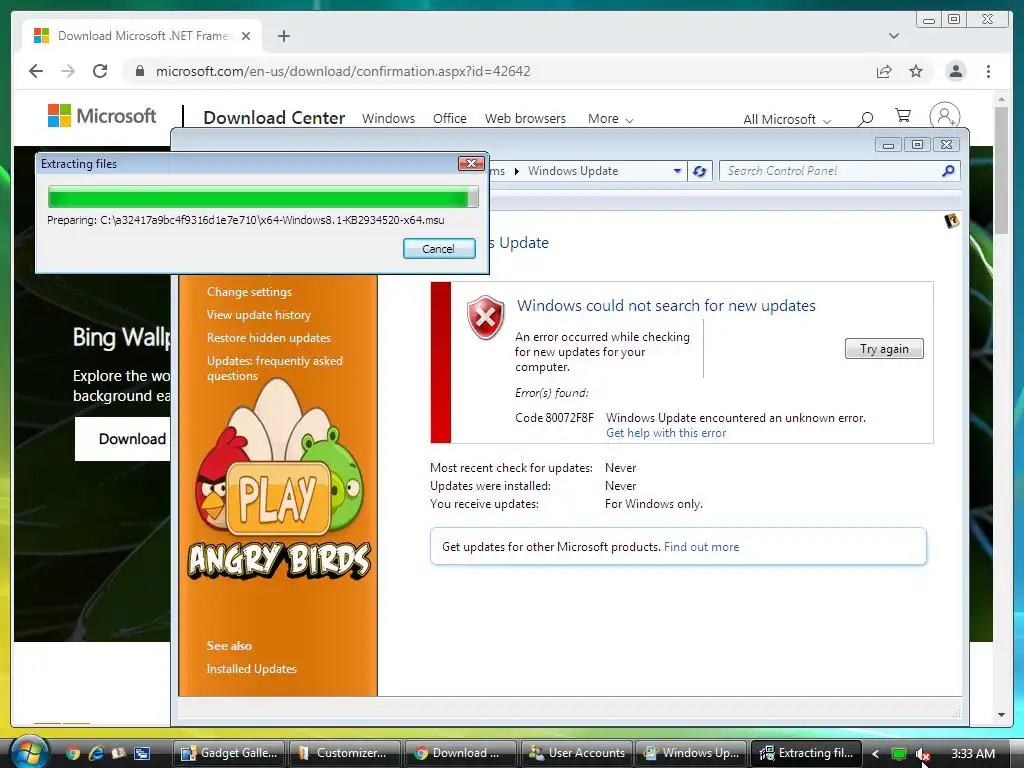Switch to Download Chrome taskbar button
Screen dimensions: 1024x768
(460, 753)
